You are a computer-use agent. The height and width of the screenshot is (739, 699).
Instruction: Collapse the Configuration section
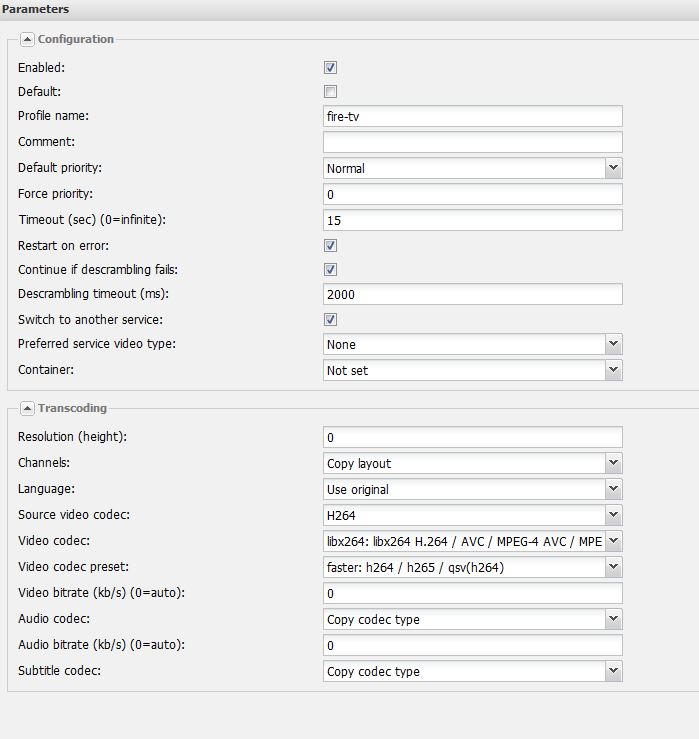[27, 40]
